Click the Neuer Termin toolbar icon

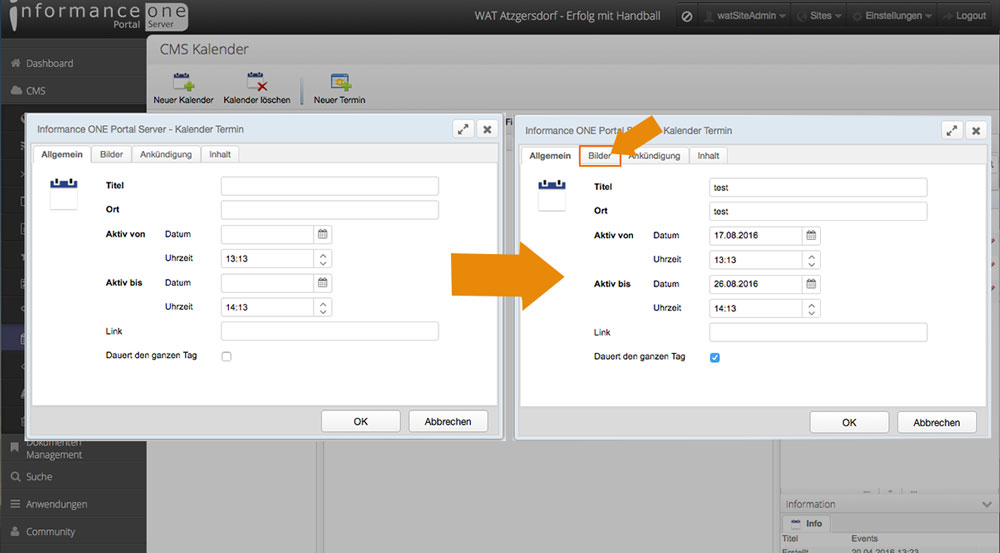pos(339,84)
